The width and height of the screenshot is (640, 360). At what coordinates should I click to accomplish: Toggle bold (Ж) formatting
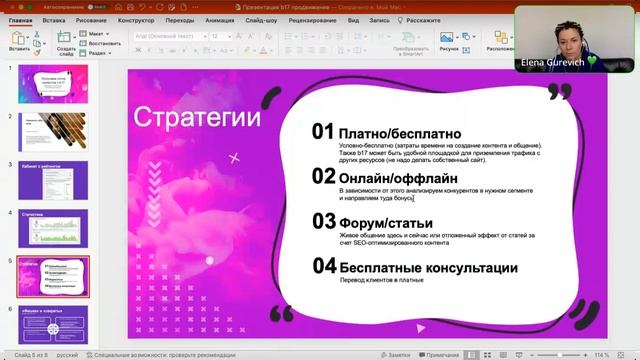pos(138,51)
